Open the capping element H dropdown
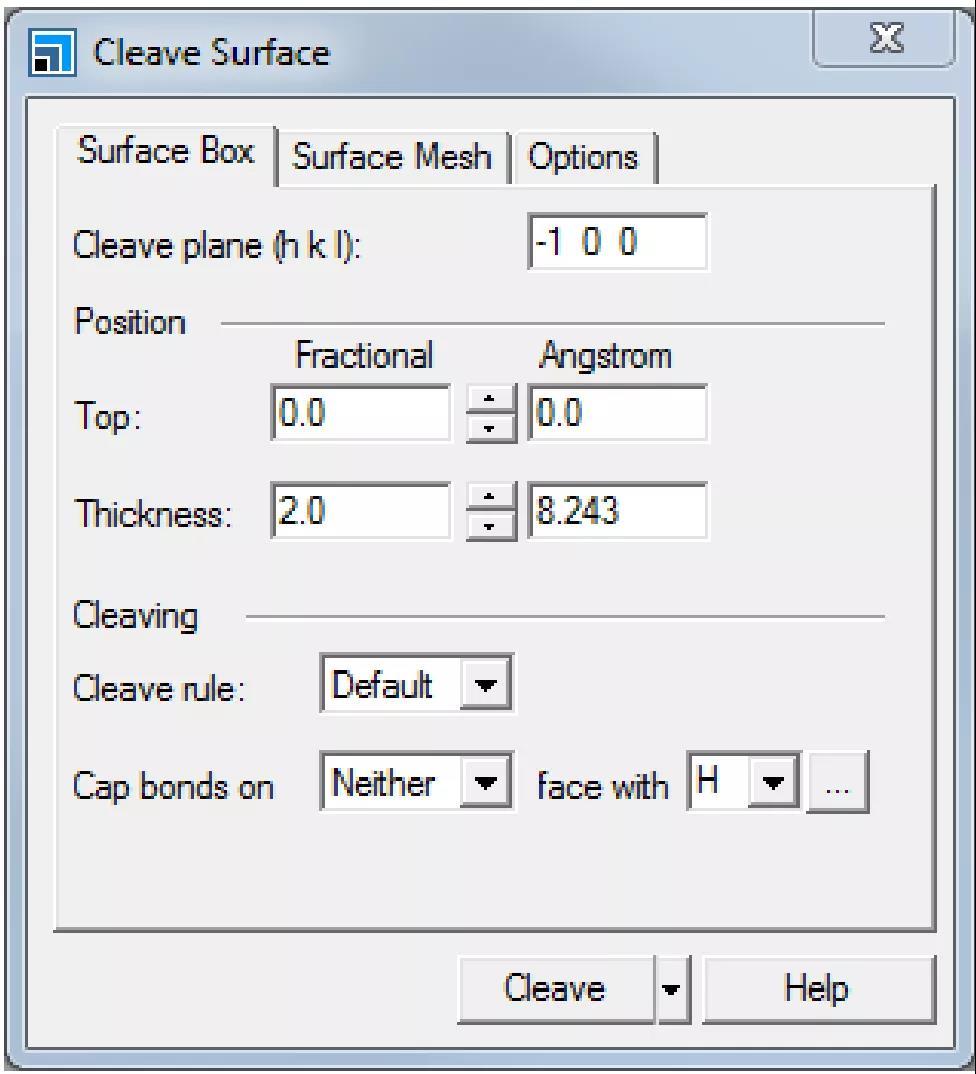 [777, 784]
